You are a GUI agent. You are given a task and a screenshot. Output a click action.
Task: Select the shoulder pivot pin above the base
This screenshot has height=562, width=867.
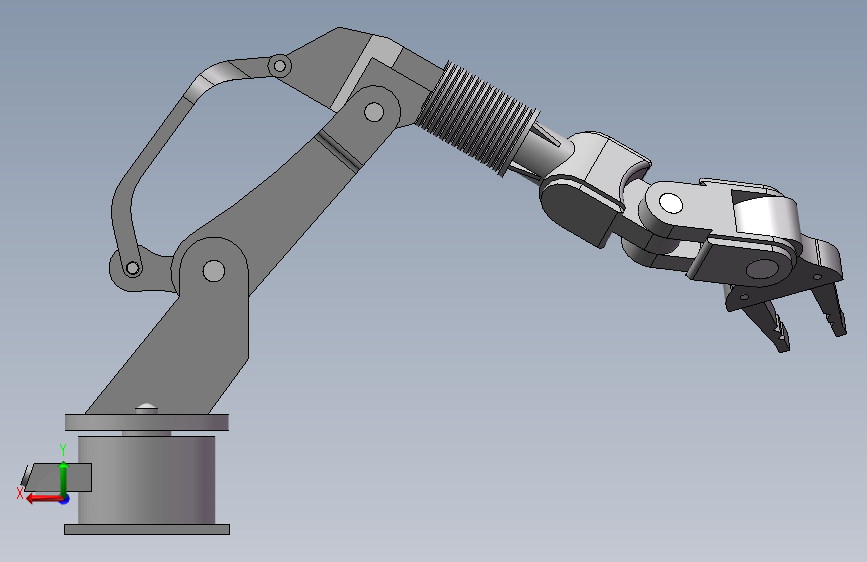[x=214, y=271]
